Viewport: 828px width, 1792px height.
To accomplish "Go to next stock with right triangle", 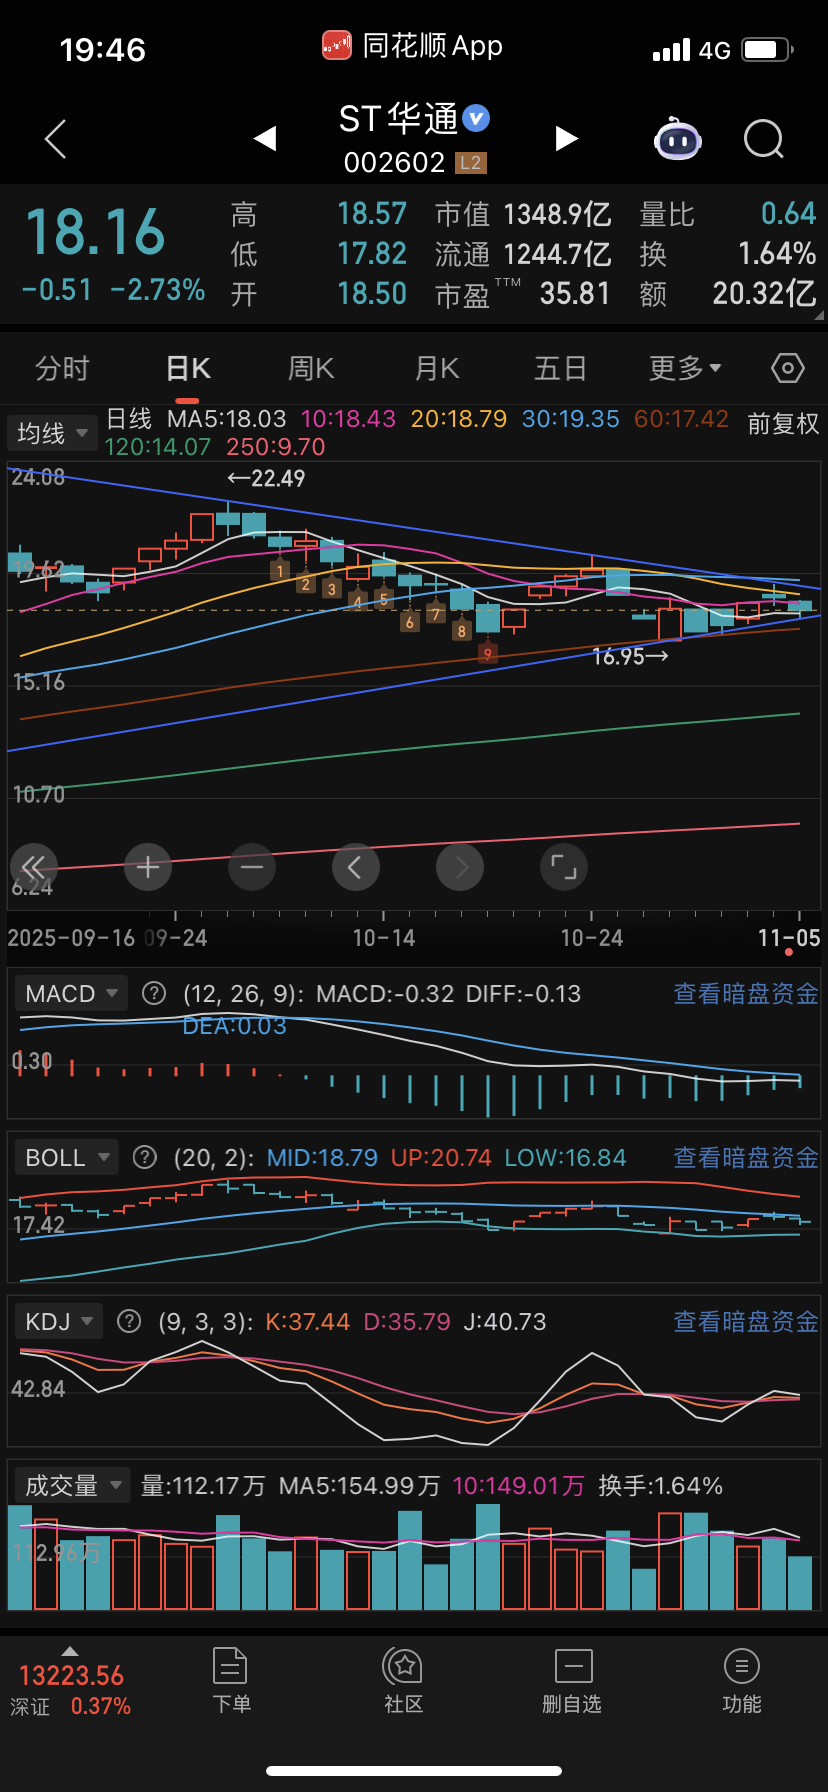I will [567, 138].
